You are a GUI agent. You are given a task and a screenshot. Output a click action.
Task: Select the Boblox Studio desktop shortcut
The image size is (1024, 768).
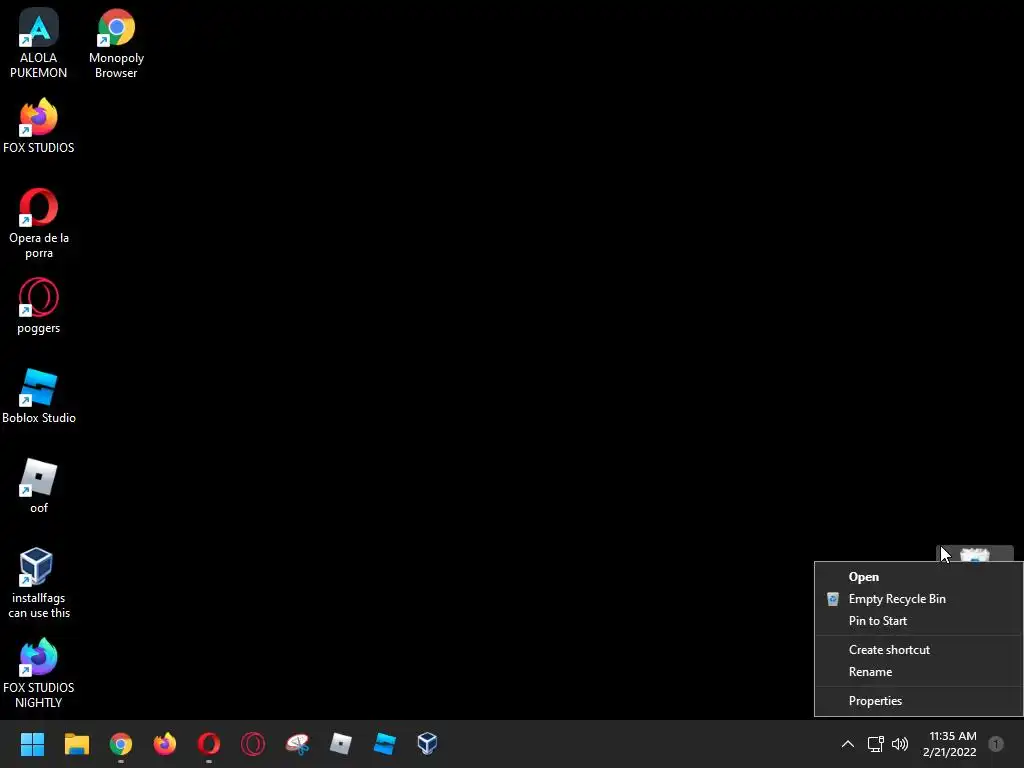tap(39, 396)
